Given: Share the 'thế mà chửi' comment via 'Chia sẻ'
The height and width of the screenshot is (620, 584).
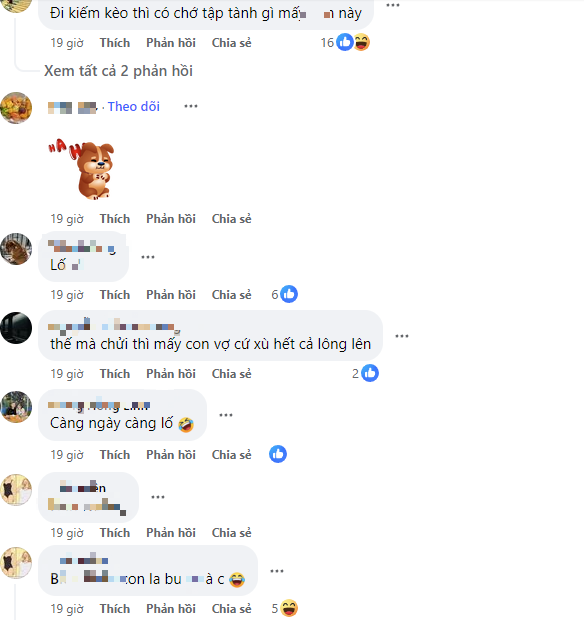Looking at the screenshot, I should coord(231,374).
